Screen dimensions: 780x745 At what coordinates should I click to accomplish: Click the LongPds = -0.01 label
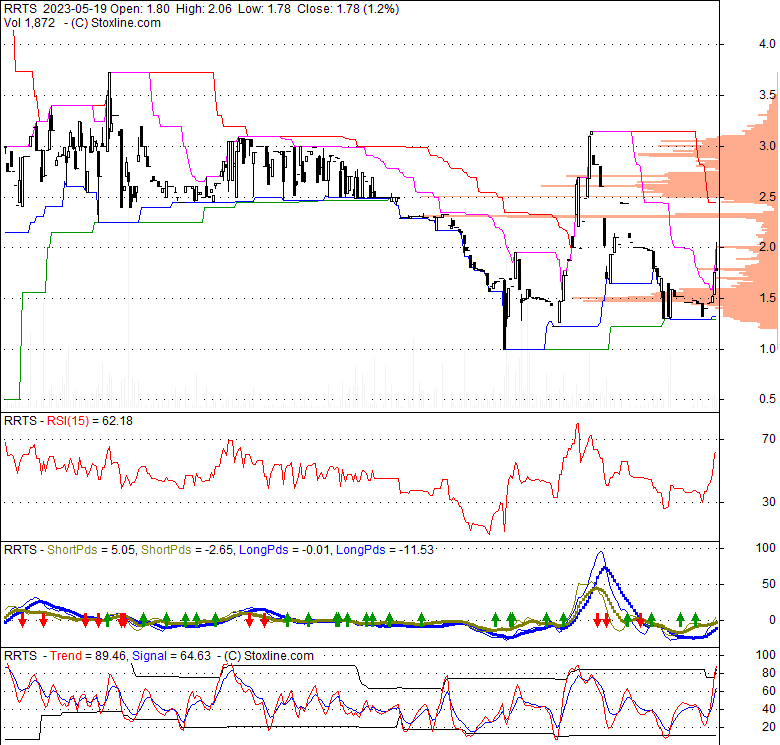coord(284,550)
